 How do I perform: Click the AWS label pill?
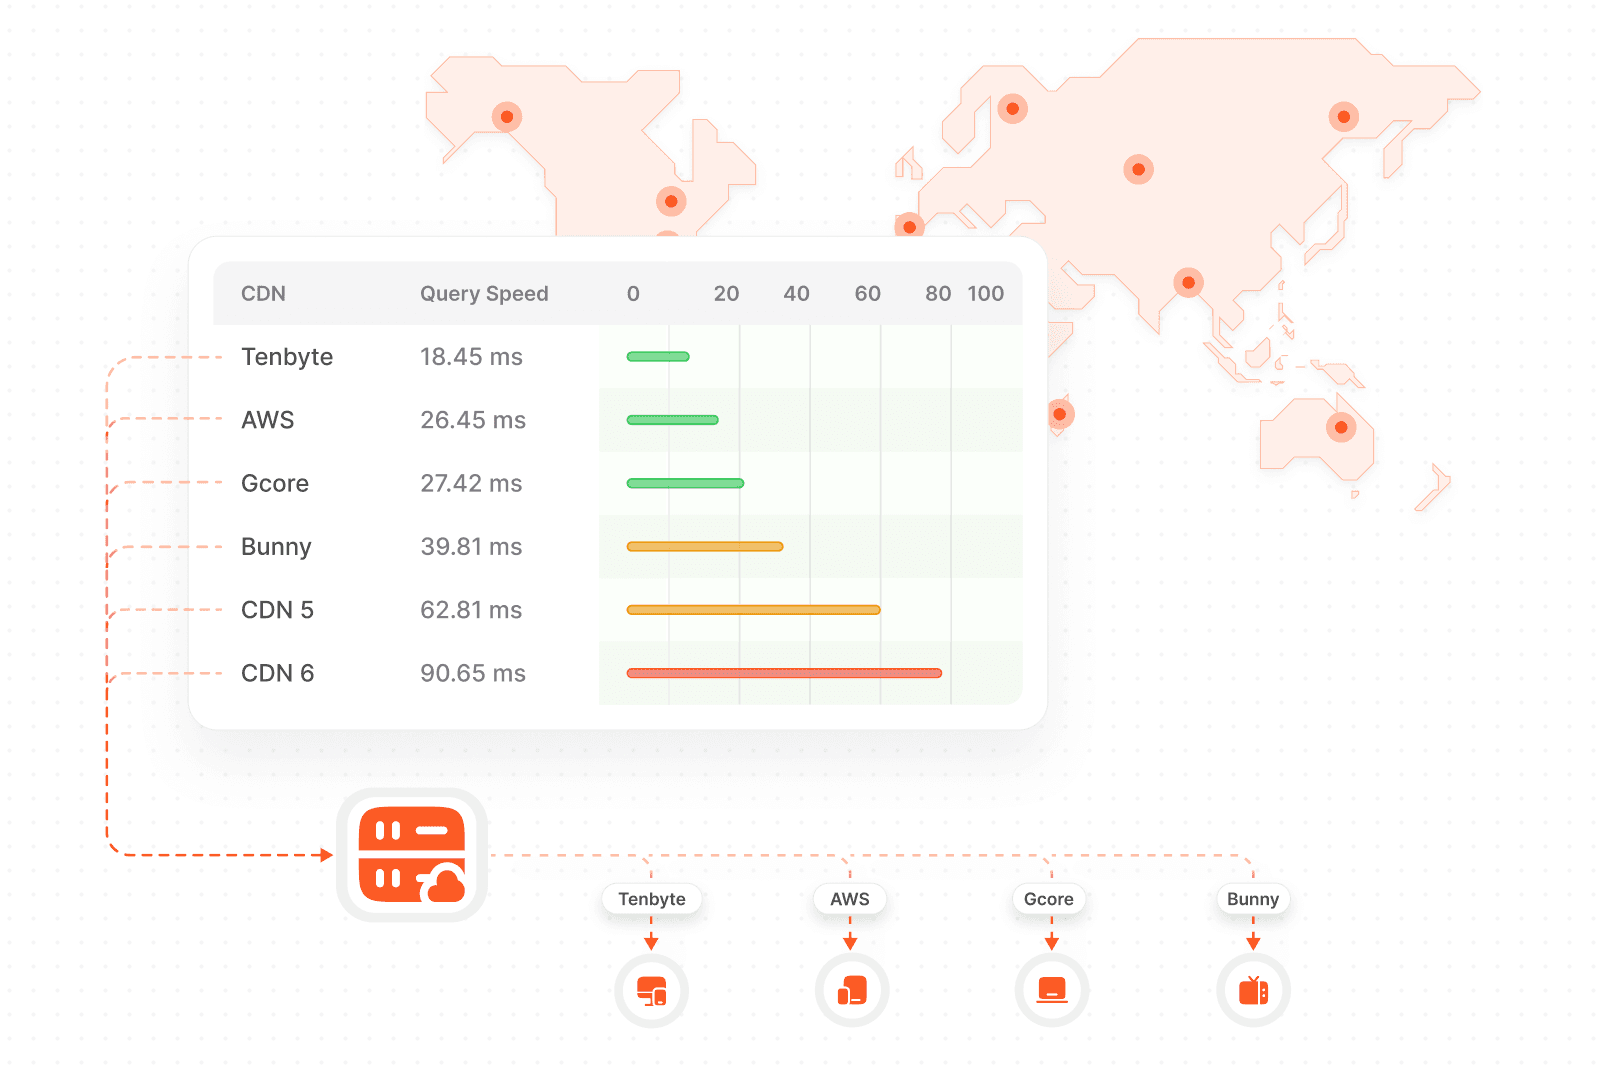point(850,899)
